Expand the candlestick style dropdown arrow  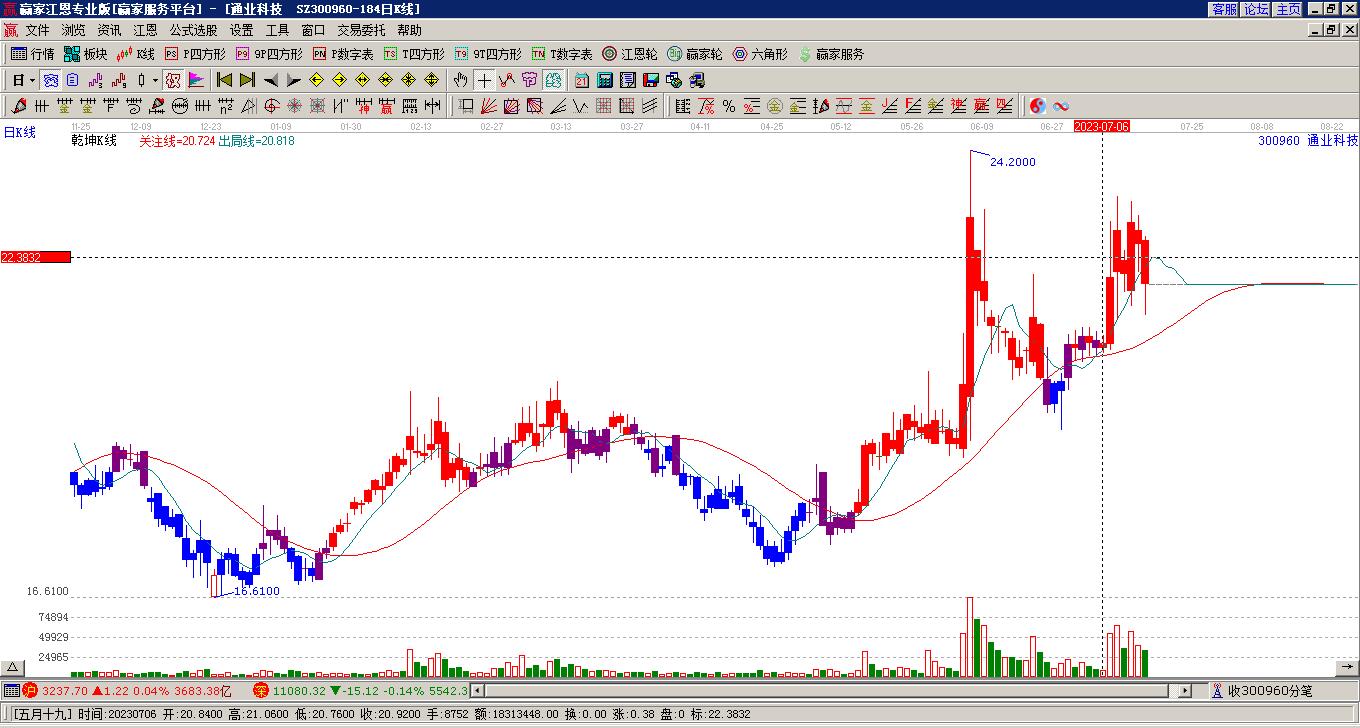(155, 80)
